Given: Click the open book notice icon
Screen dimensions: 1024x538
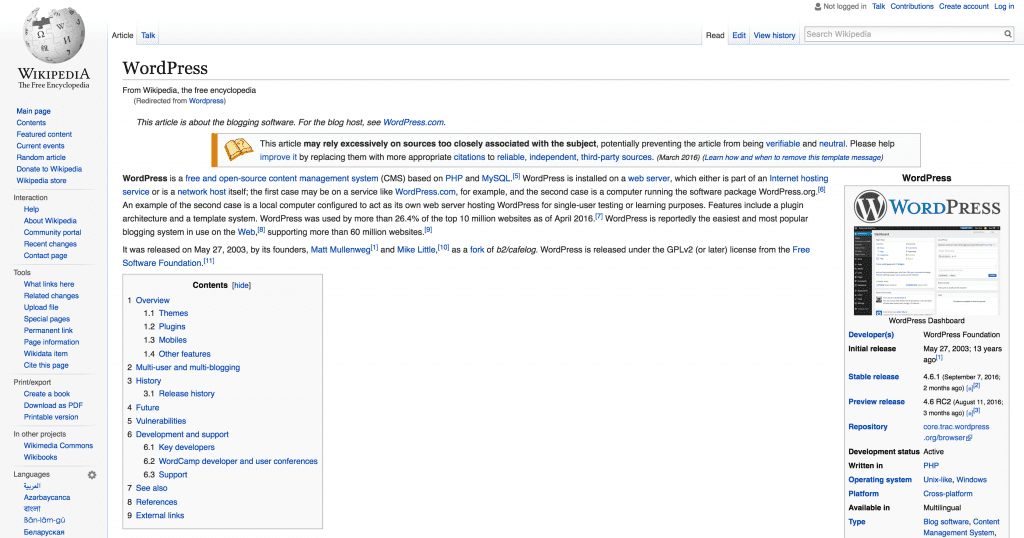Looking at the screenshot, I should (238, 150).
